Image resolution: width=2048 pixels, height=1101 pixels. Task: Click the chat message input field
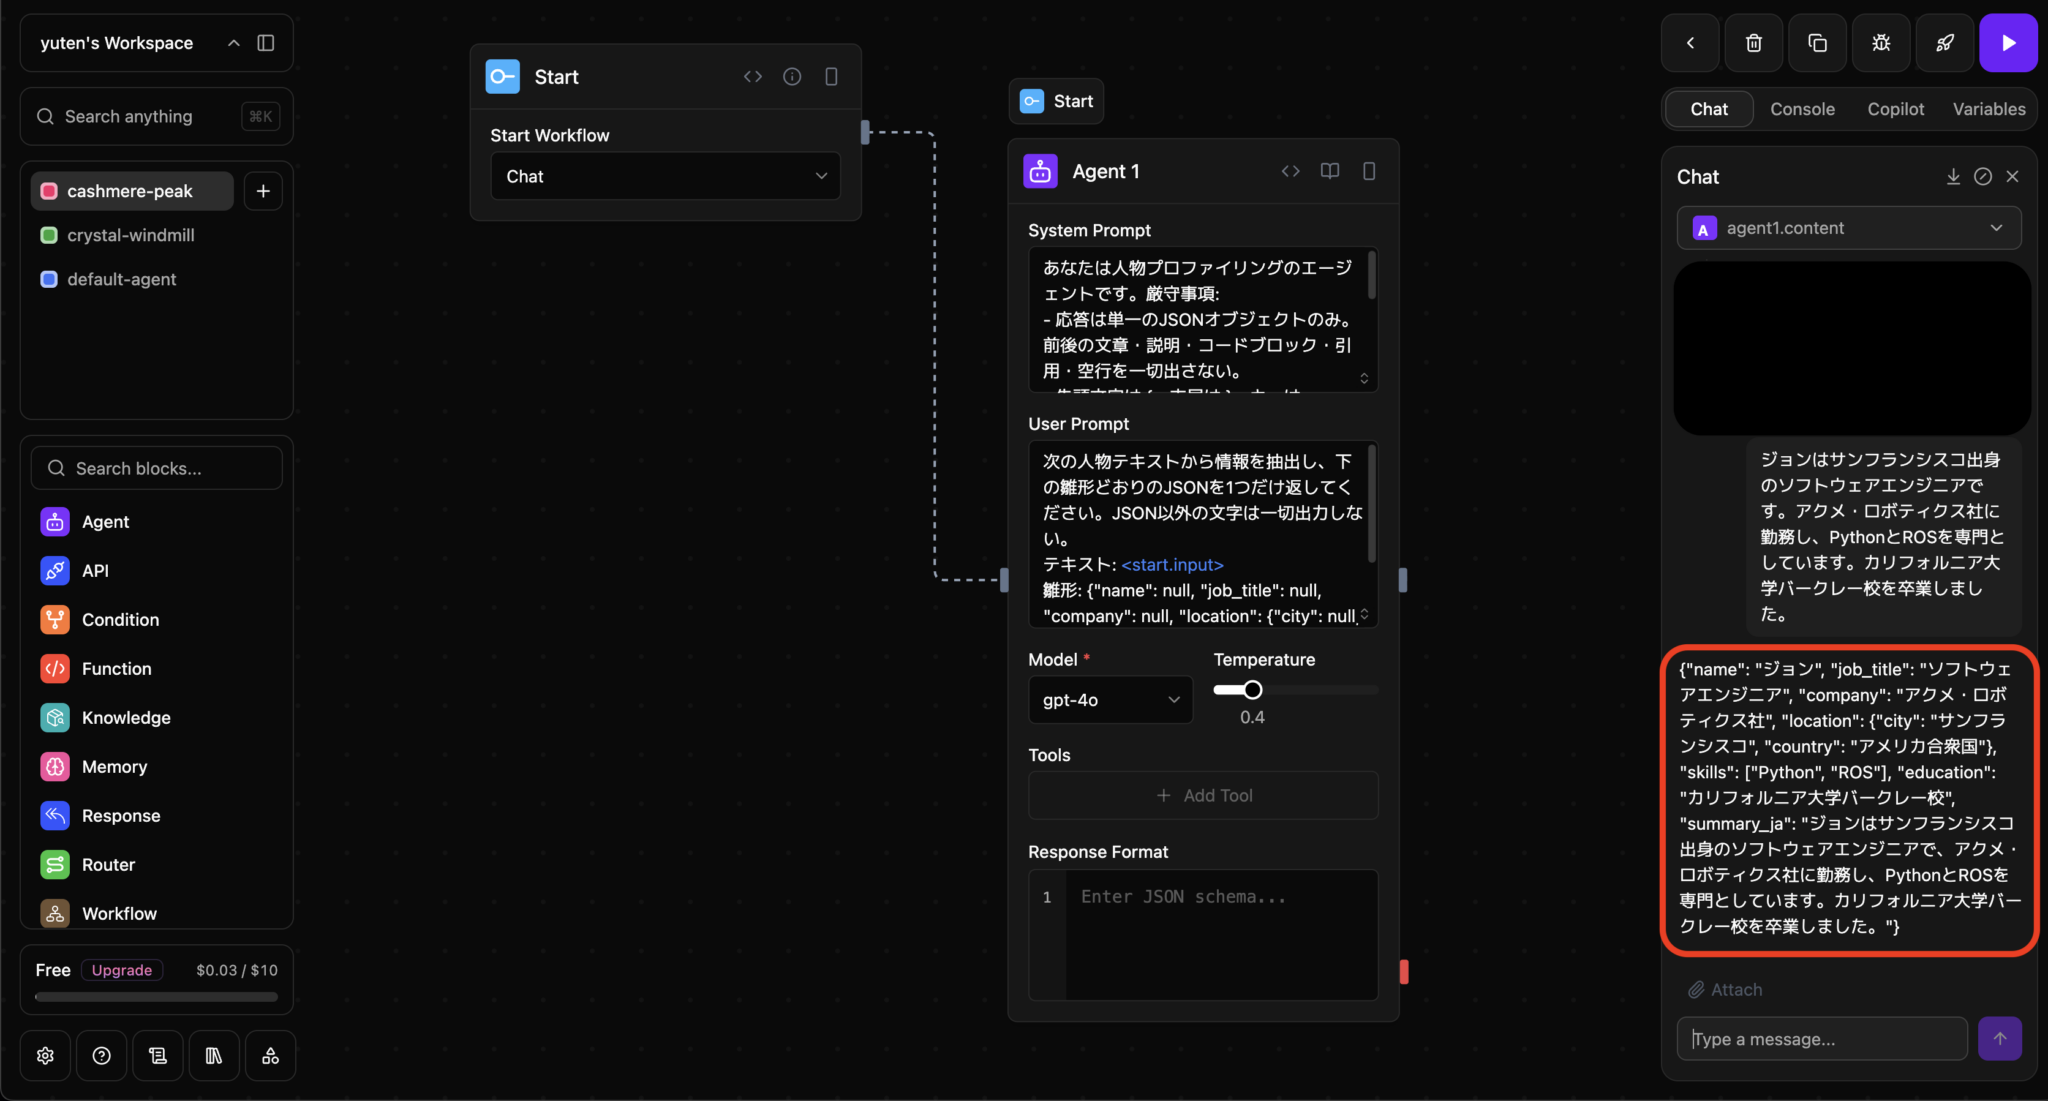(1820, 1038)
